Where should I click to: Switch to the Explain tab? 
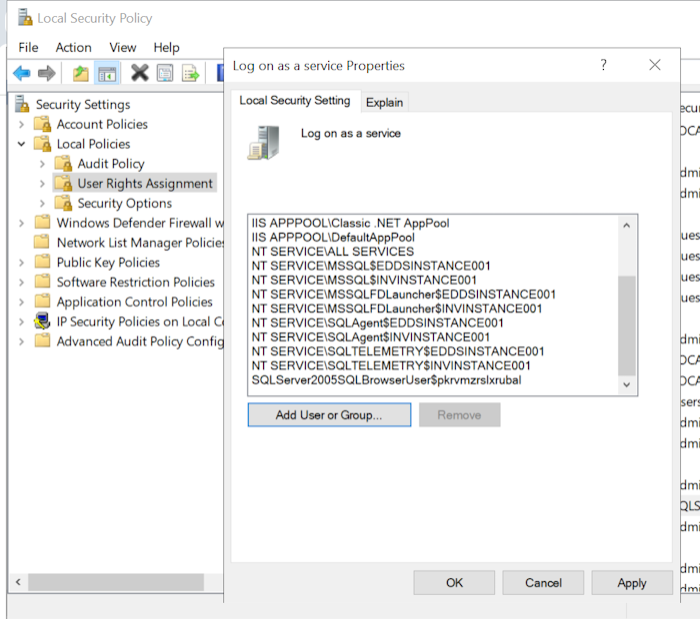384,103
